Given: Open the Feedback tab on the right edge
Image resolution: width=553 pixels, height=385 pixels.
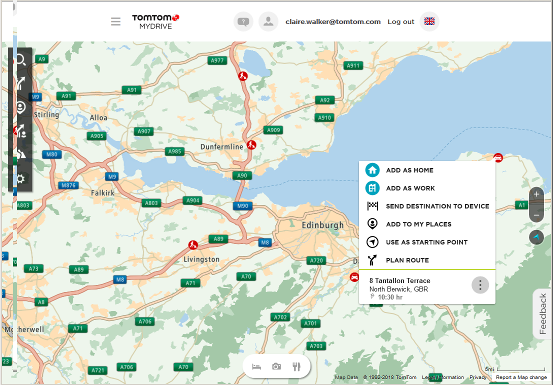Looking at the screenshot, I should (543, 314).
